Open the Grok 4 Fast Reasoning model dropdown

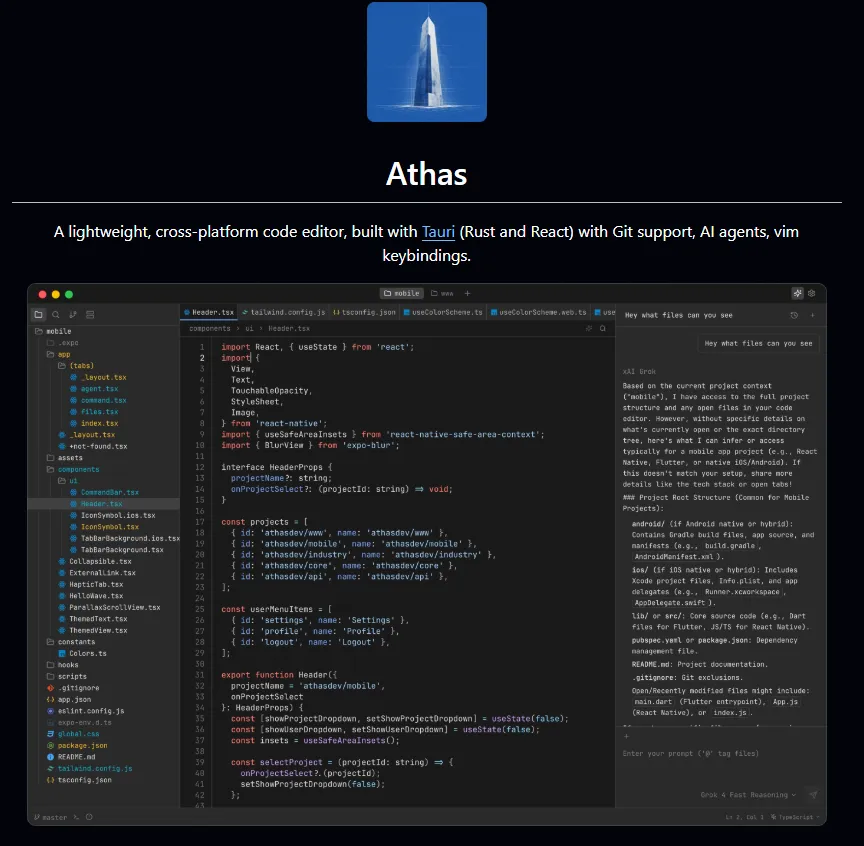pos(745,793)
